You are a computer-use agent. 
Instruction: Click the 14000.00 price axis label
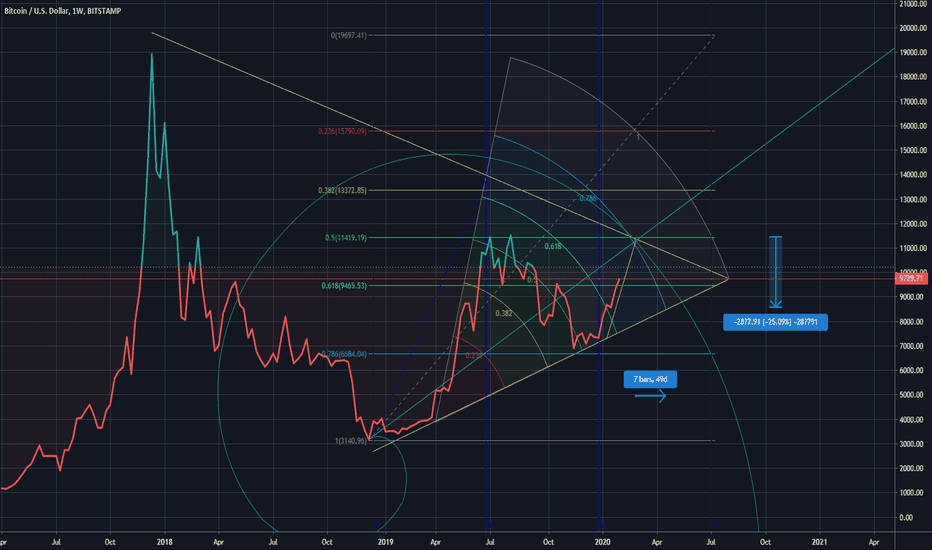(912, 175)
